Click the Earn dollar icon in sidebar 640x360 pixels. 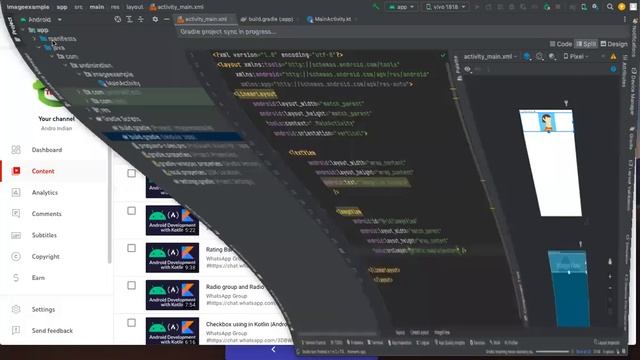pyautogui.click(x=16, y=278)
